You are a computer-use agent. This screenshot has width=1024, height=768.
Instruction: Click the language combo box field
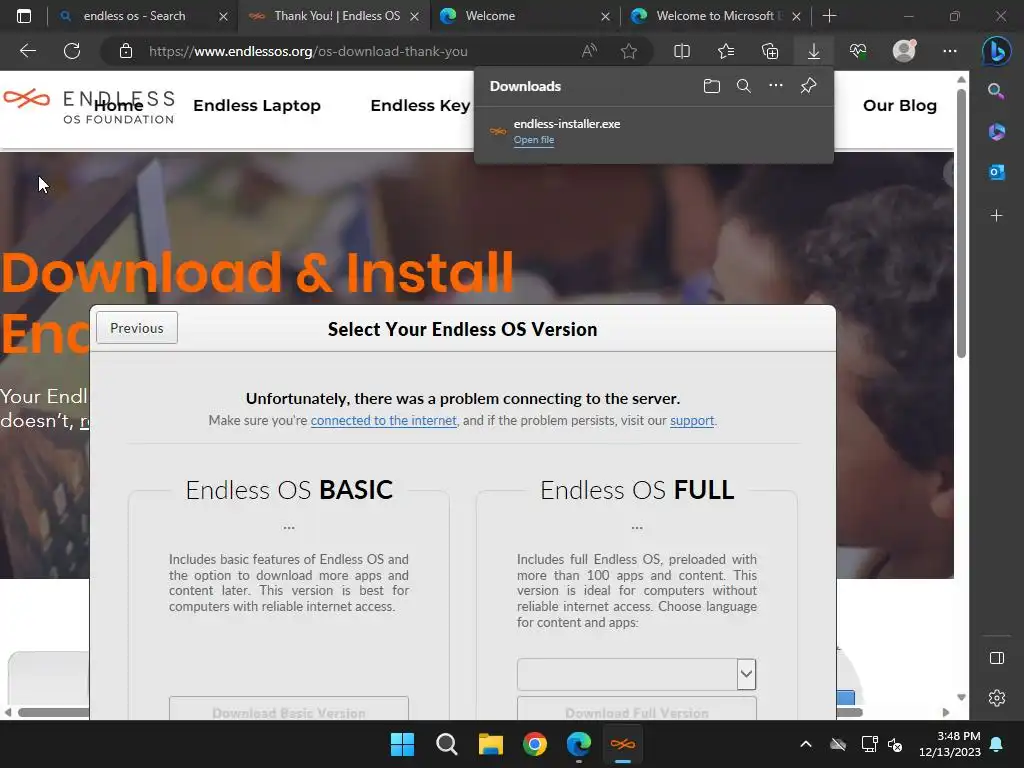(636, 675)
